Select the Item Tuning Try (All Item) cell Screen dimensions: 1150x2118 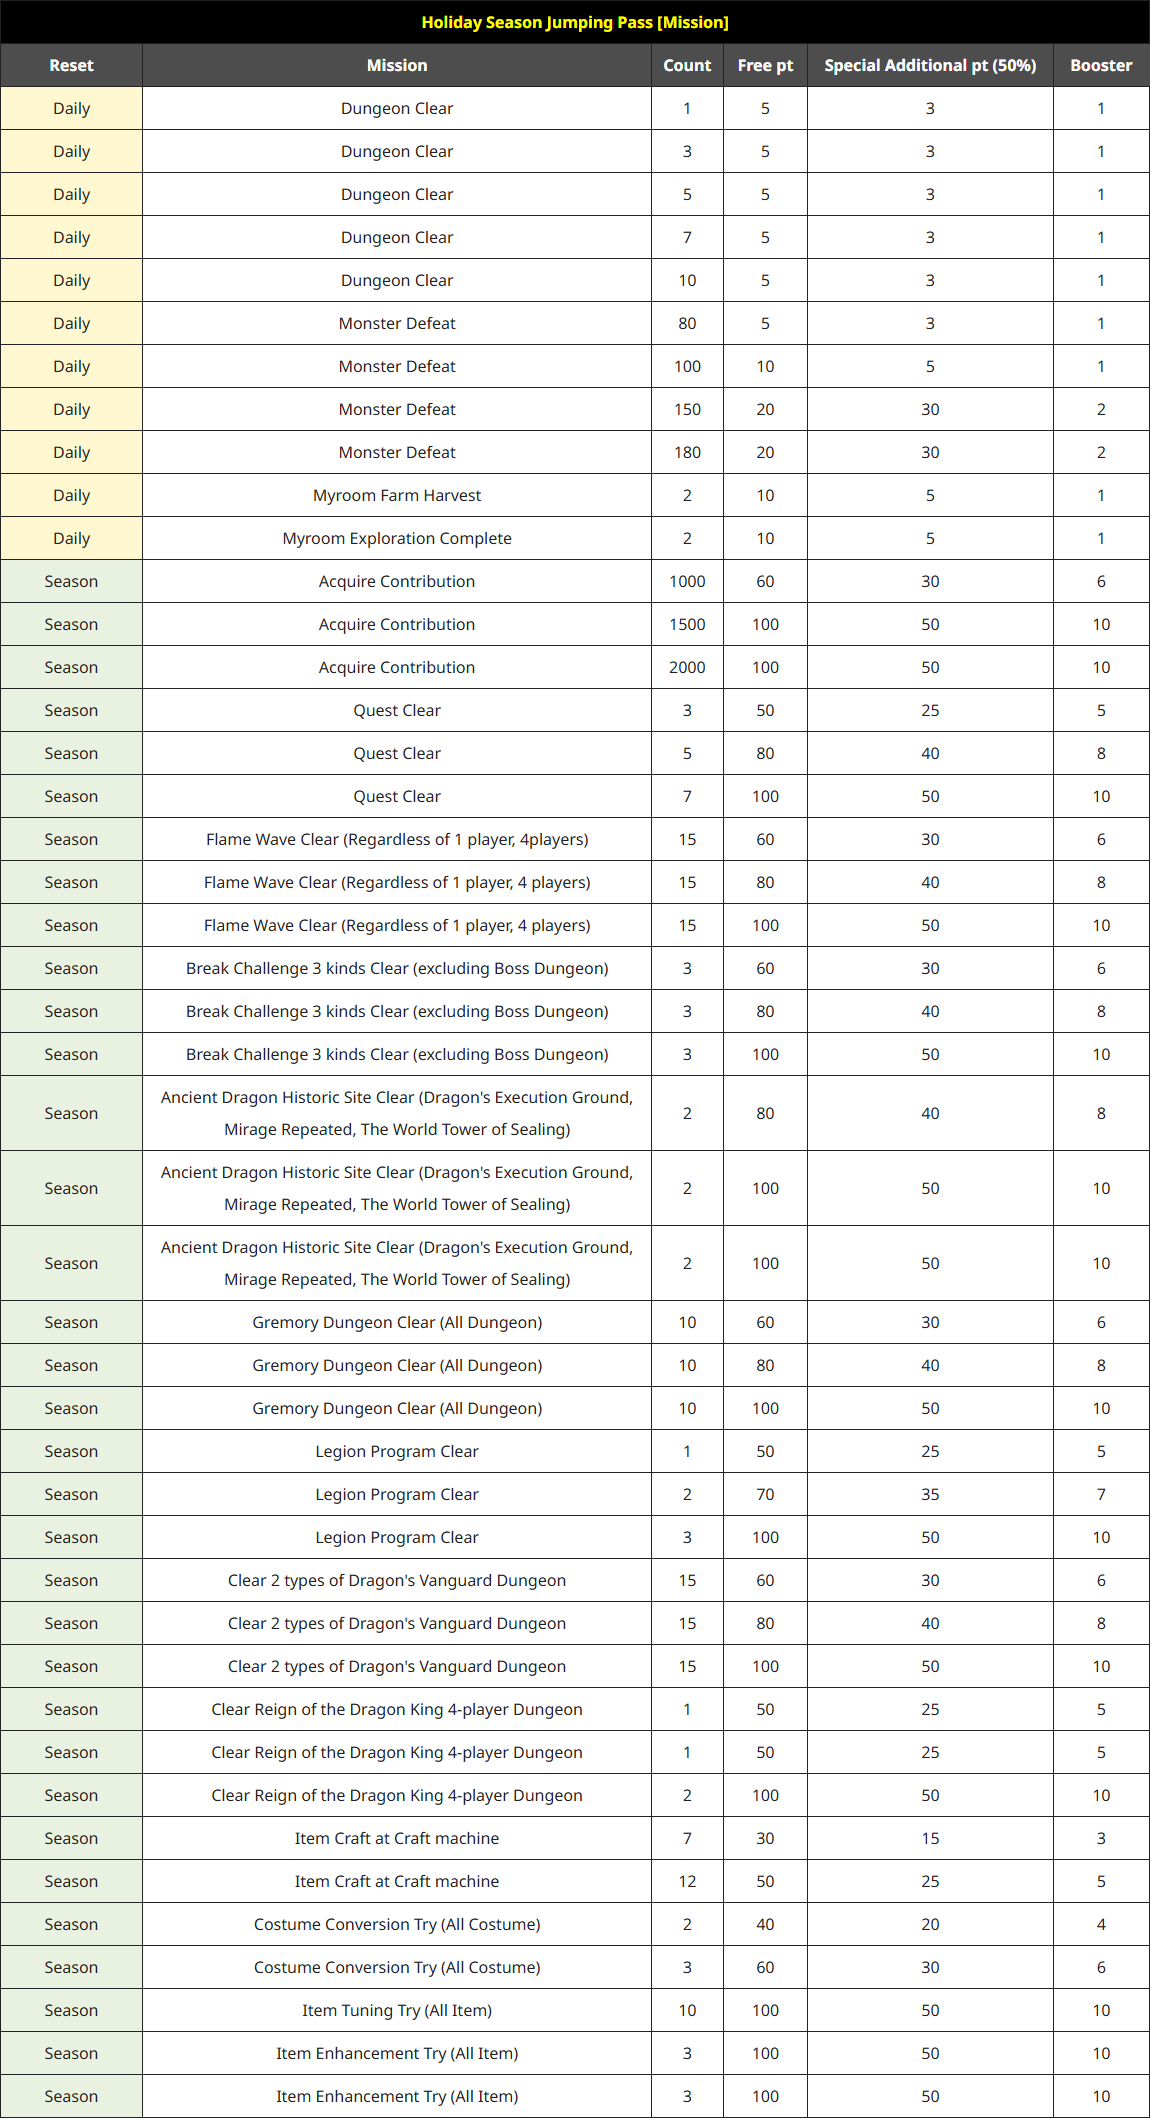397,2010
